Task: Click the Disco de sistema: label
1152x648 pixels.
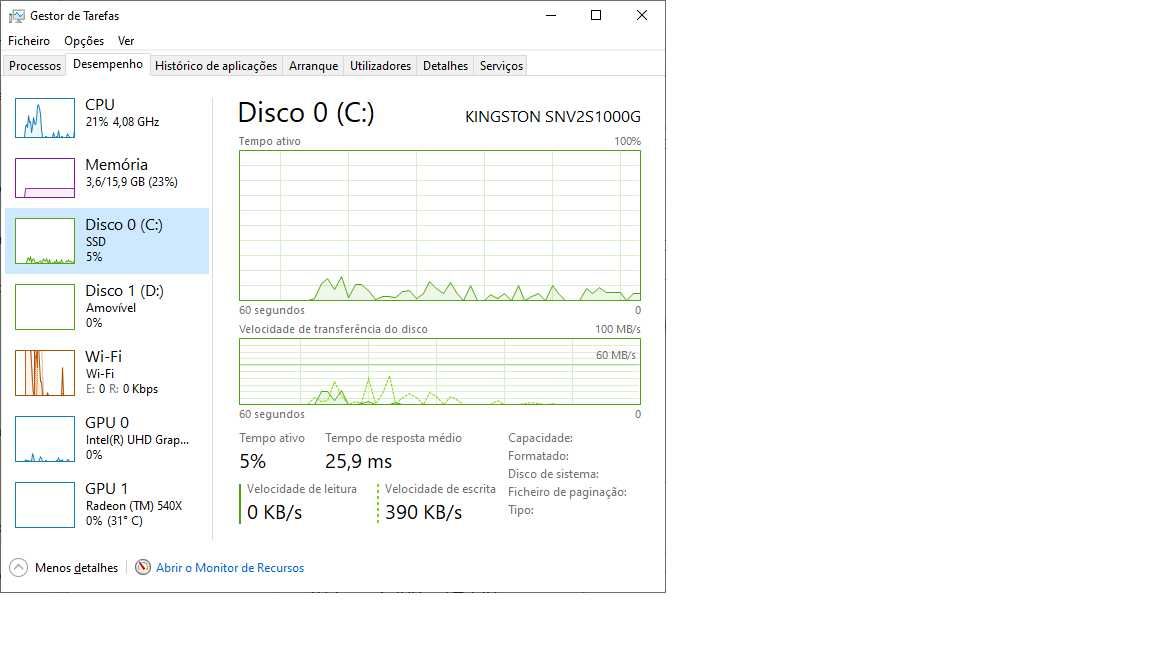Action: [x=553, y=474]
